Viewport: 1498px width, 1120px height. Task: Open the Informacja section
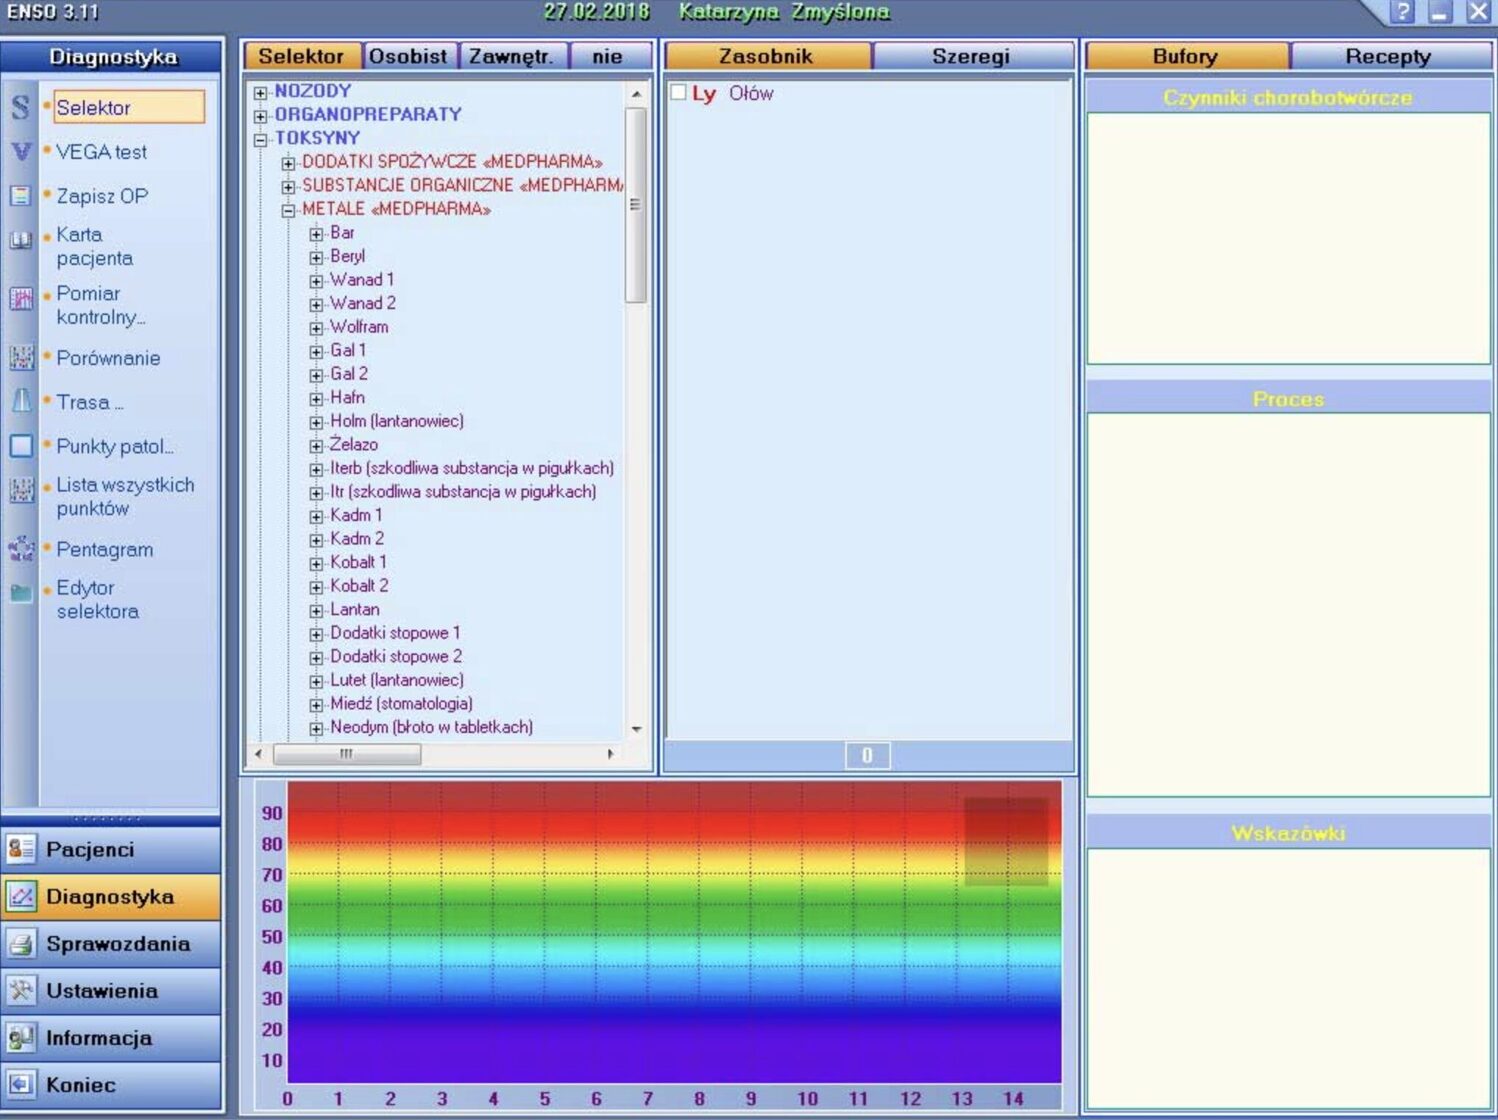click(111, 1037)
